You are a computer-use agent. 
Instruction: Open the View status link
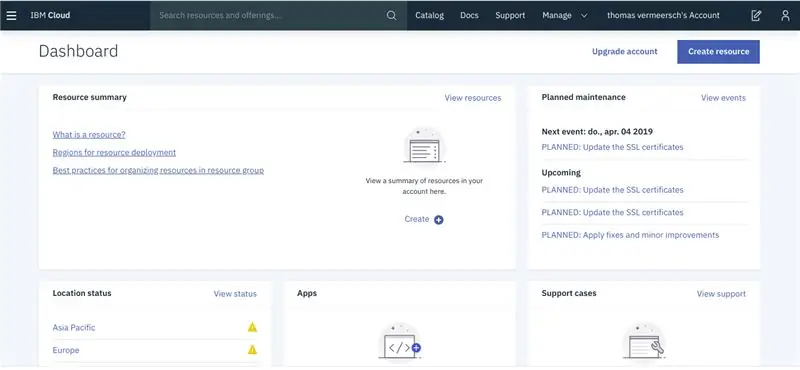pyautogui.click(x=235, y=294)
